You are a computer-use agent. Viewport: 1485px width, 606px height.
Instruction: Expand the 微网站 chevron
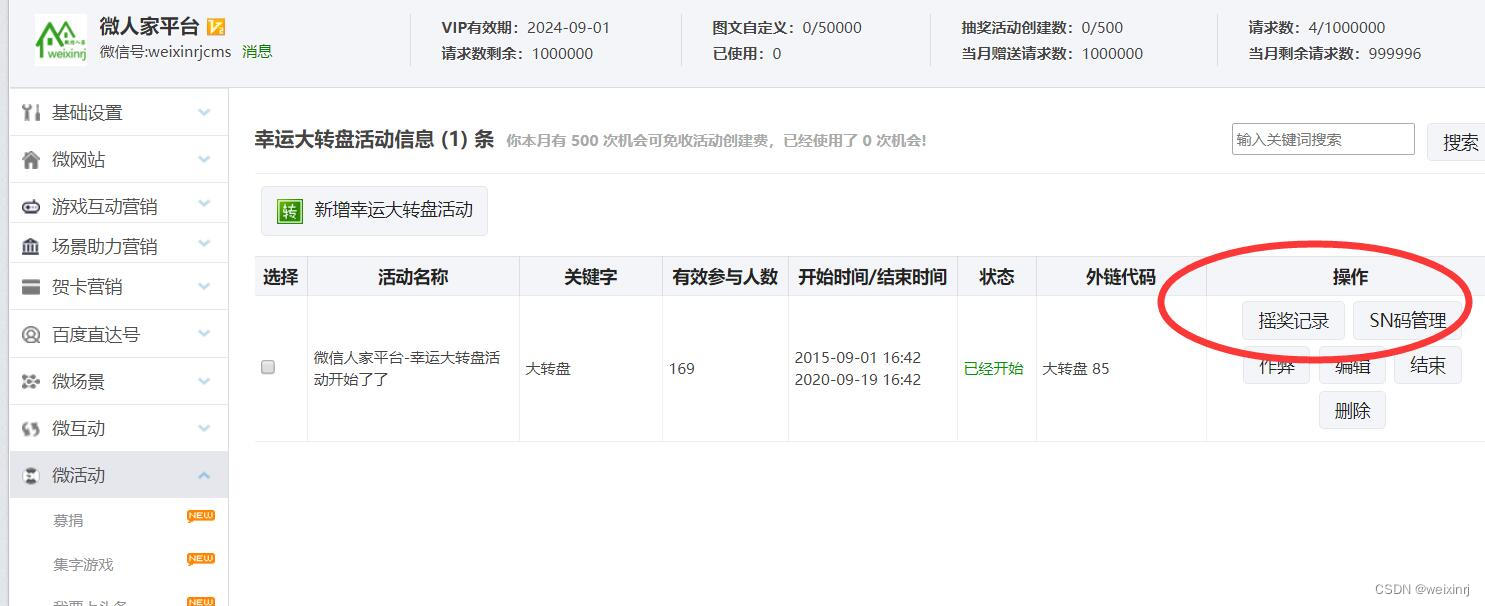204,159
